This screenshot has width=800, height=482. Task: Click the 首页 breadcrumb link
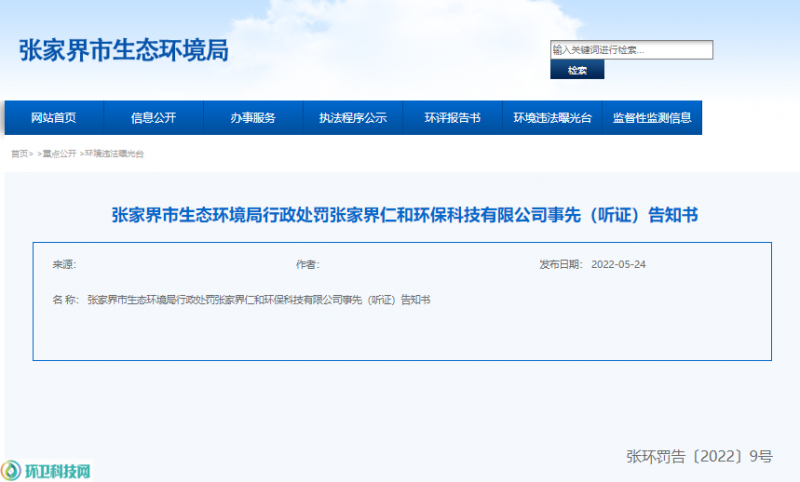(19, 154)
